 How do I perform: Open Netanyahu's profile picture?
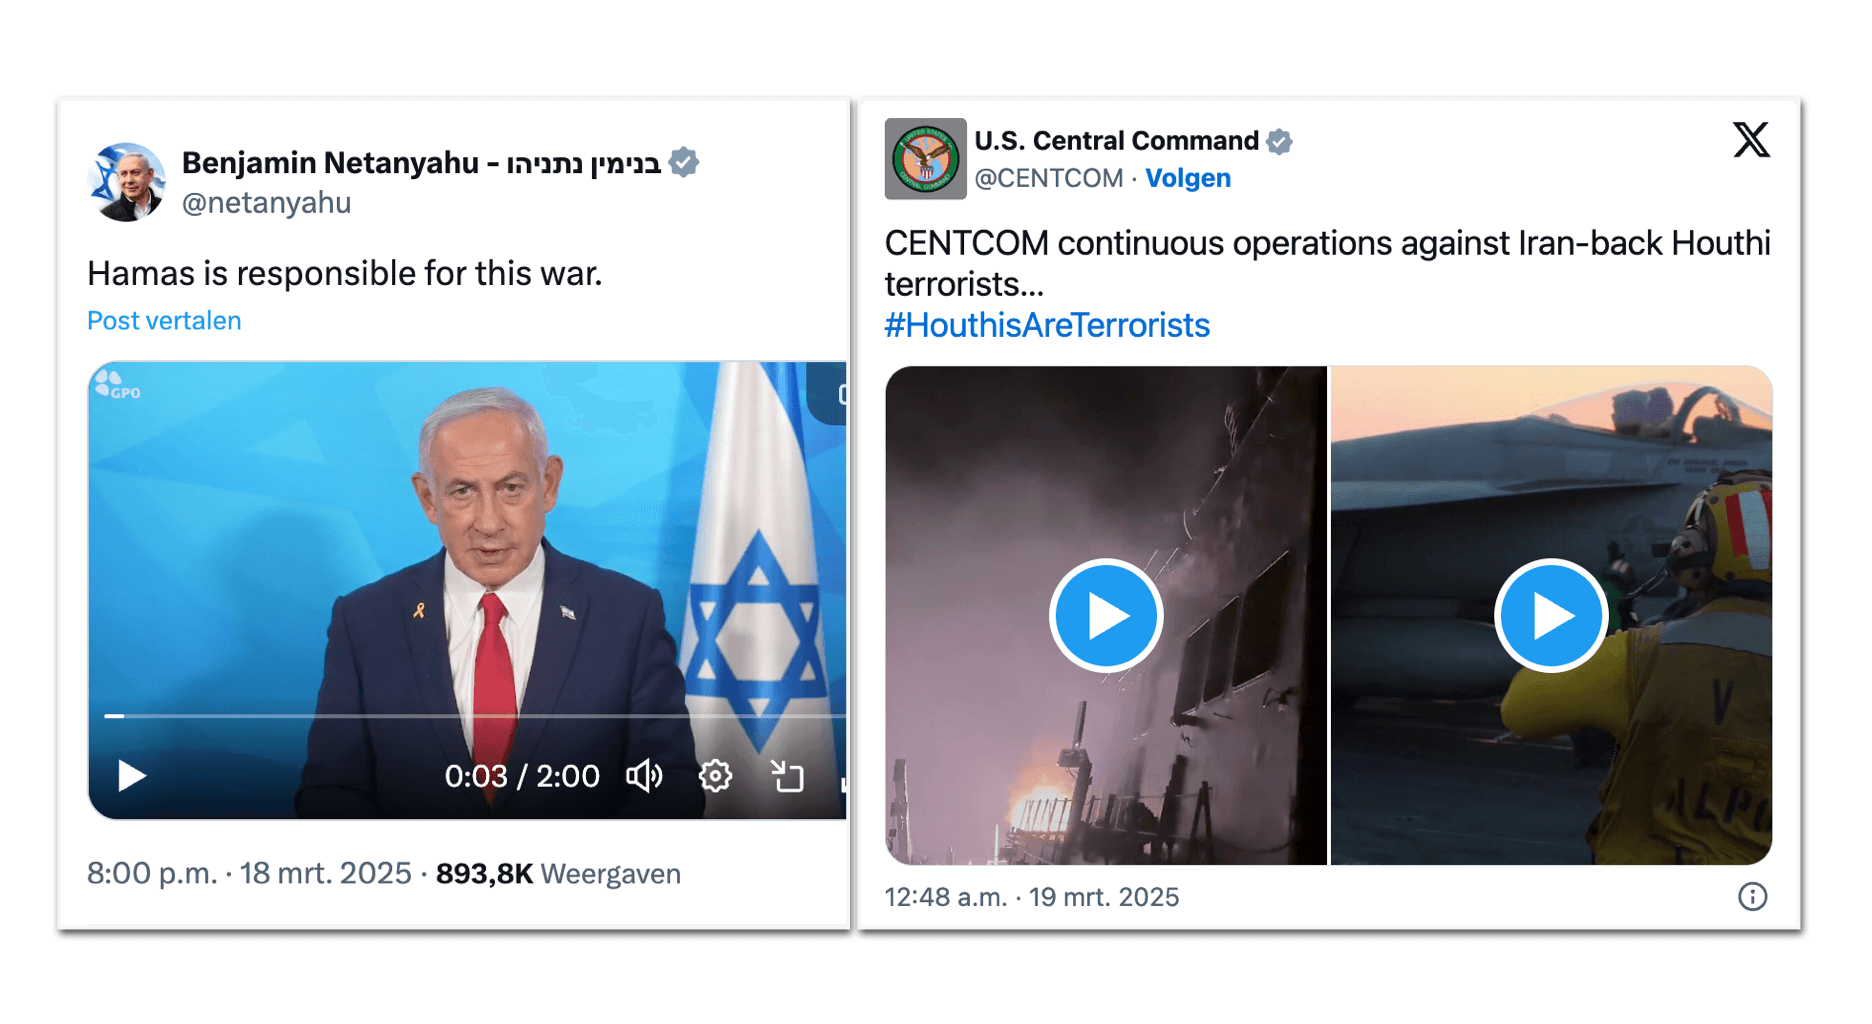[126, 182]
